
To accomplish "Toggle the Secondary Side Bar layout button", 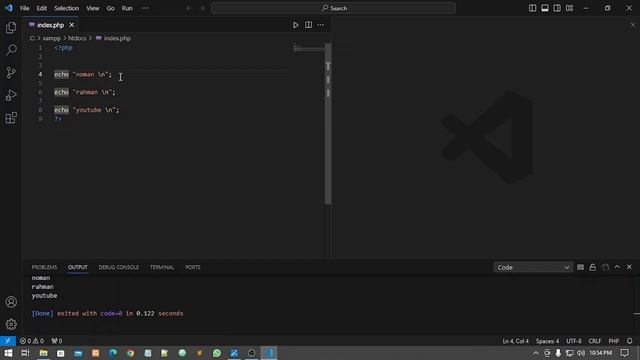I will click(x=557, y=8).
